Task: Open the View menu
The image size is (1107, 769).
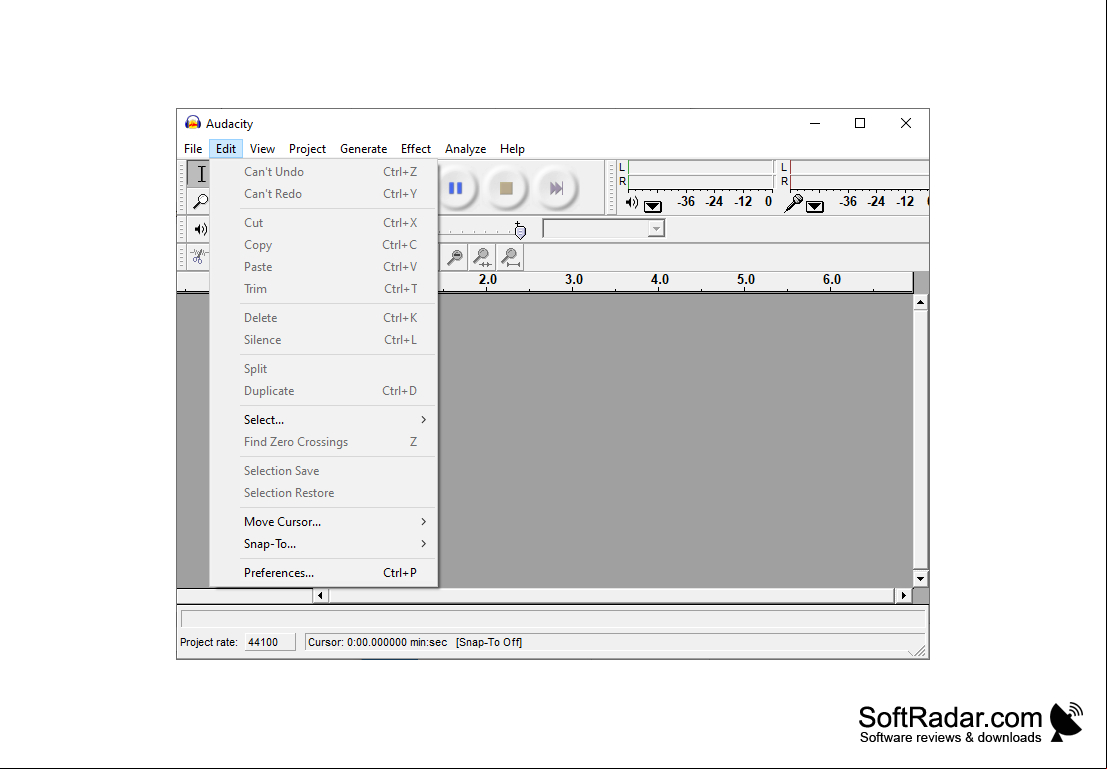Action: pos(262,148)
